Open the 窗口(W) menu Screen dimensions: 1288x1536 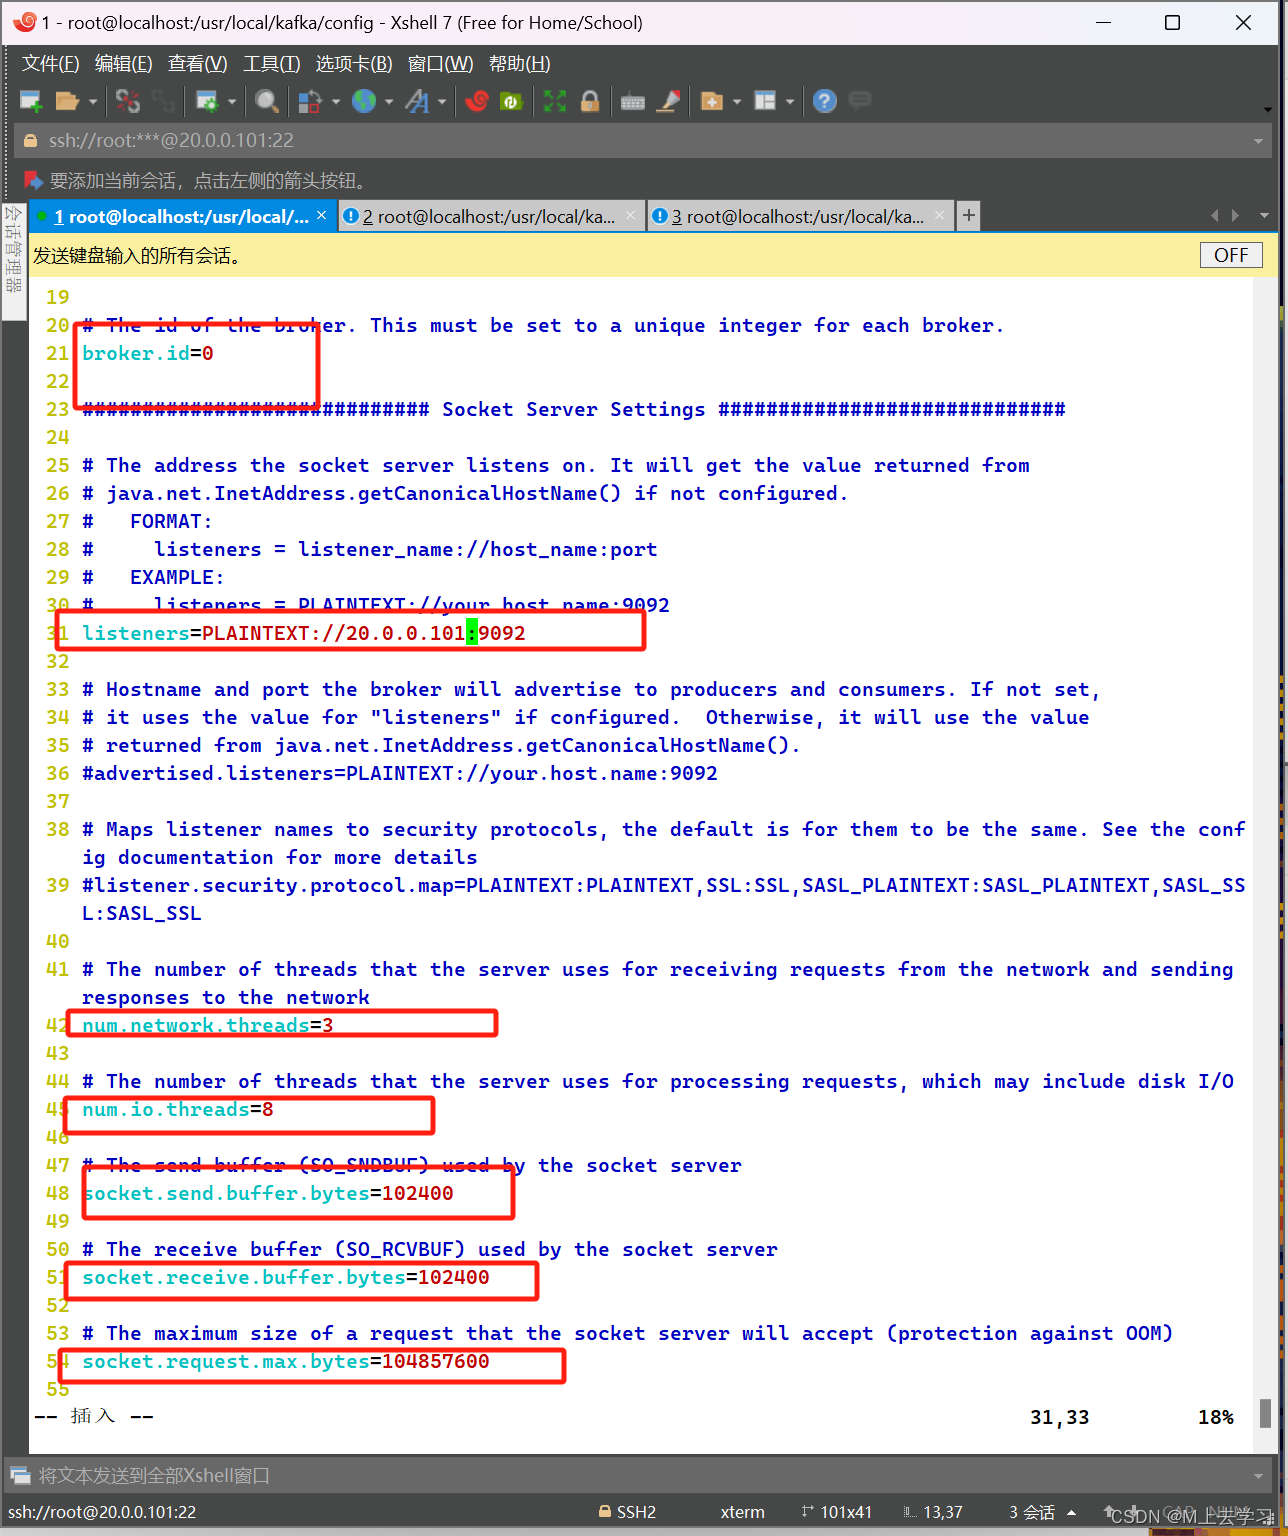pyautogui.click(x=441, y=64)
